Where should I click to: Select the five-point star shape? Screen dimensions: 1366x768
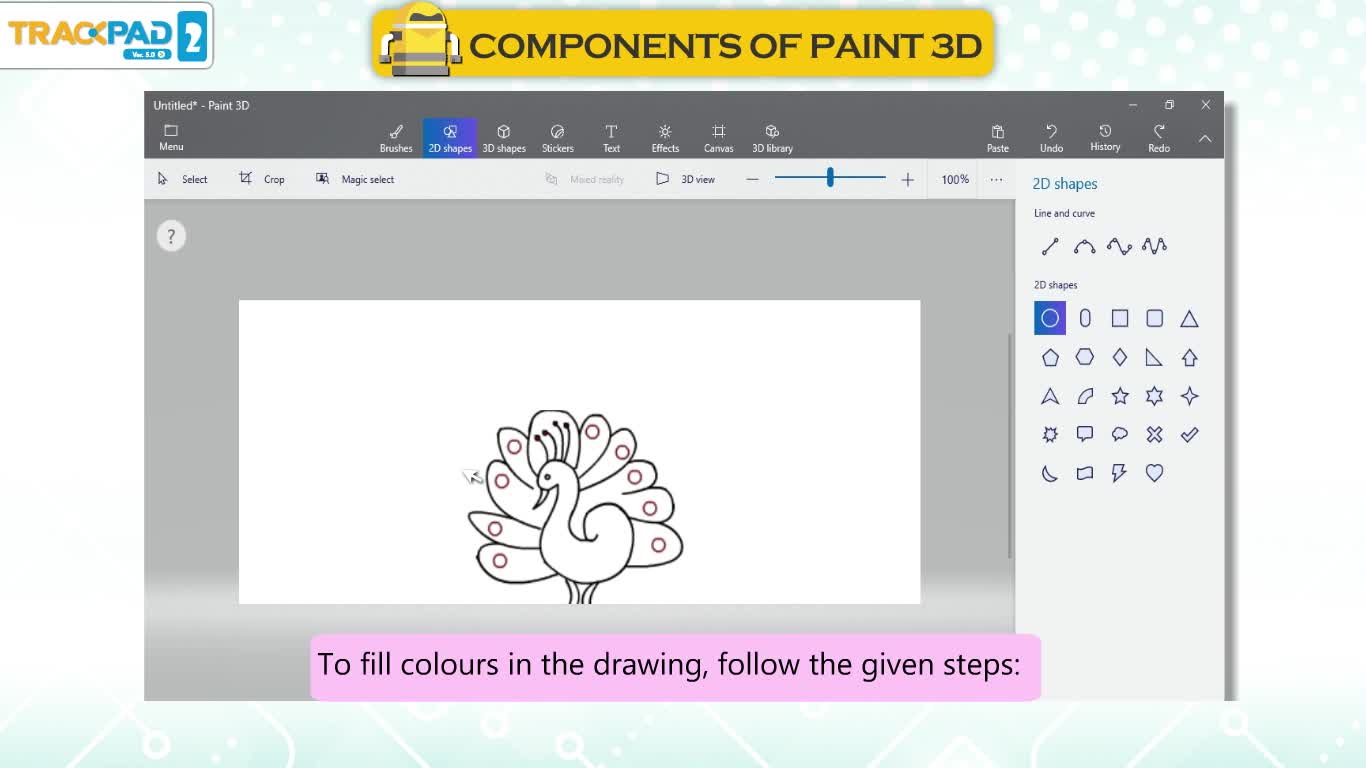(x=1120, y=396)
